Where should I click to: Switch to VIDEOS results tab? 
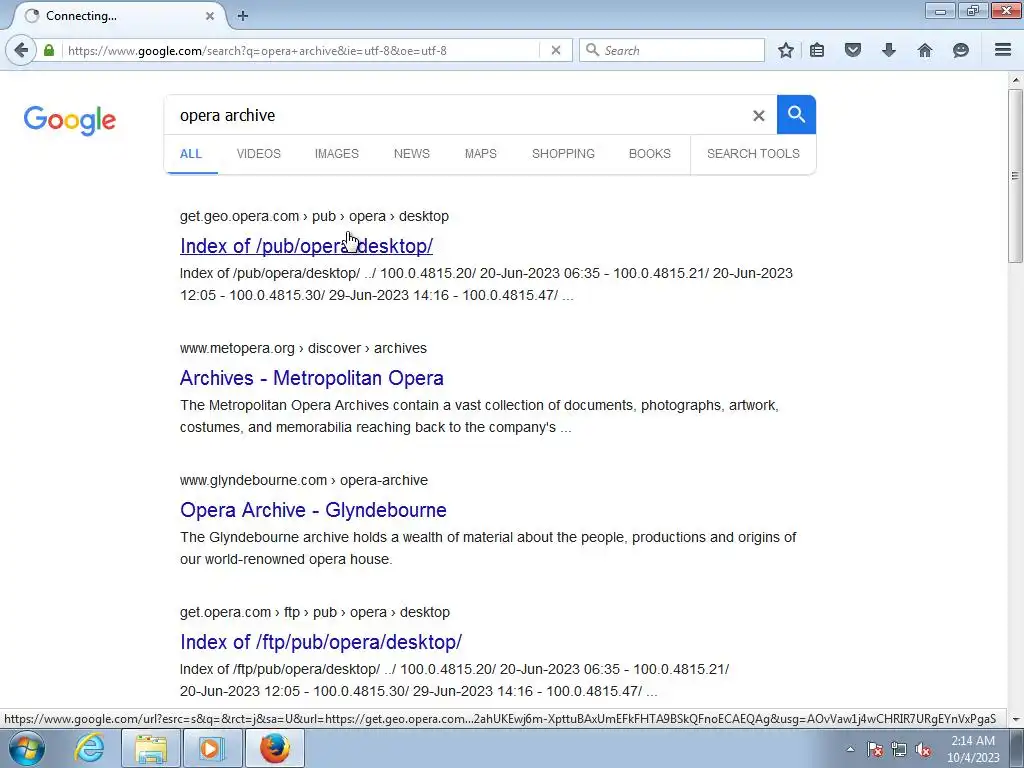coord(259,154)
